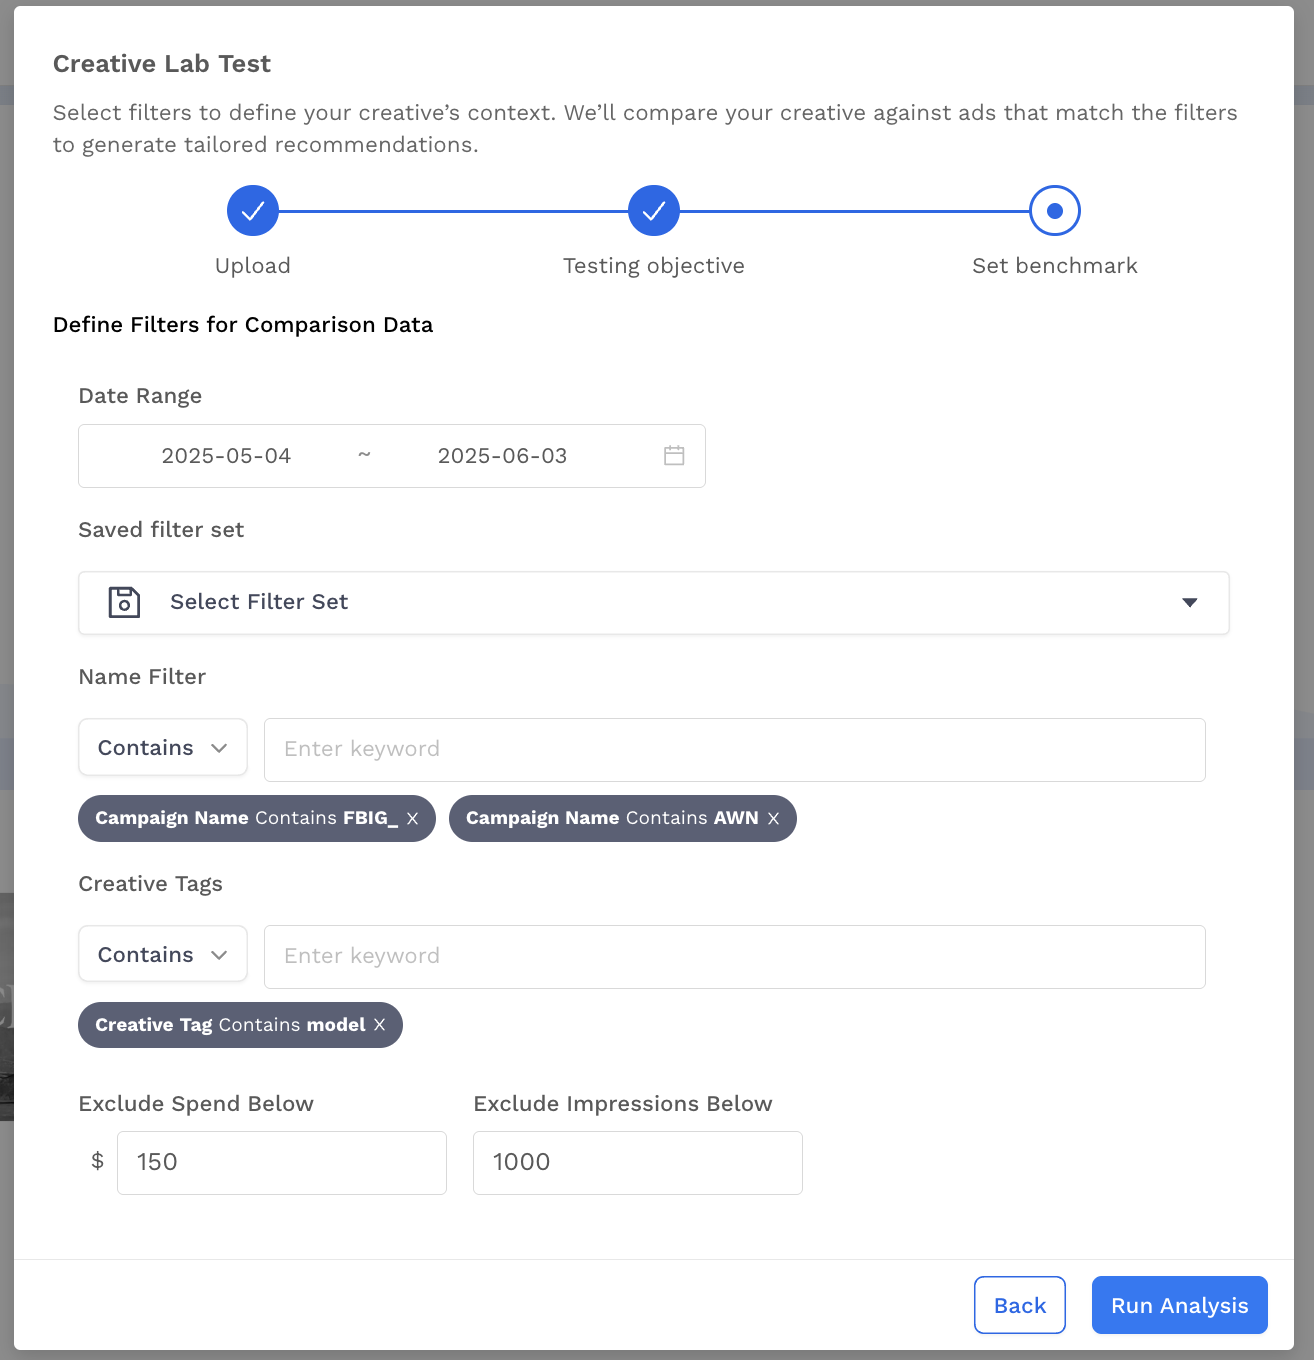
Task: Click the Exclude Impressions Below input
Action: pyautogui.click(x=637, y=1163)
